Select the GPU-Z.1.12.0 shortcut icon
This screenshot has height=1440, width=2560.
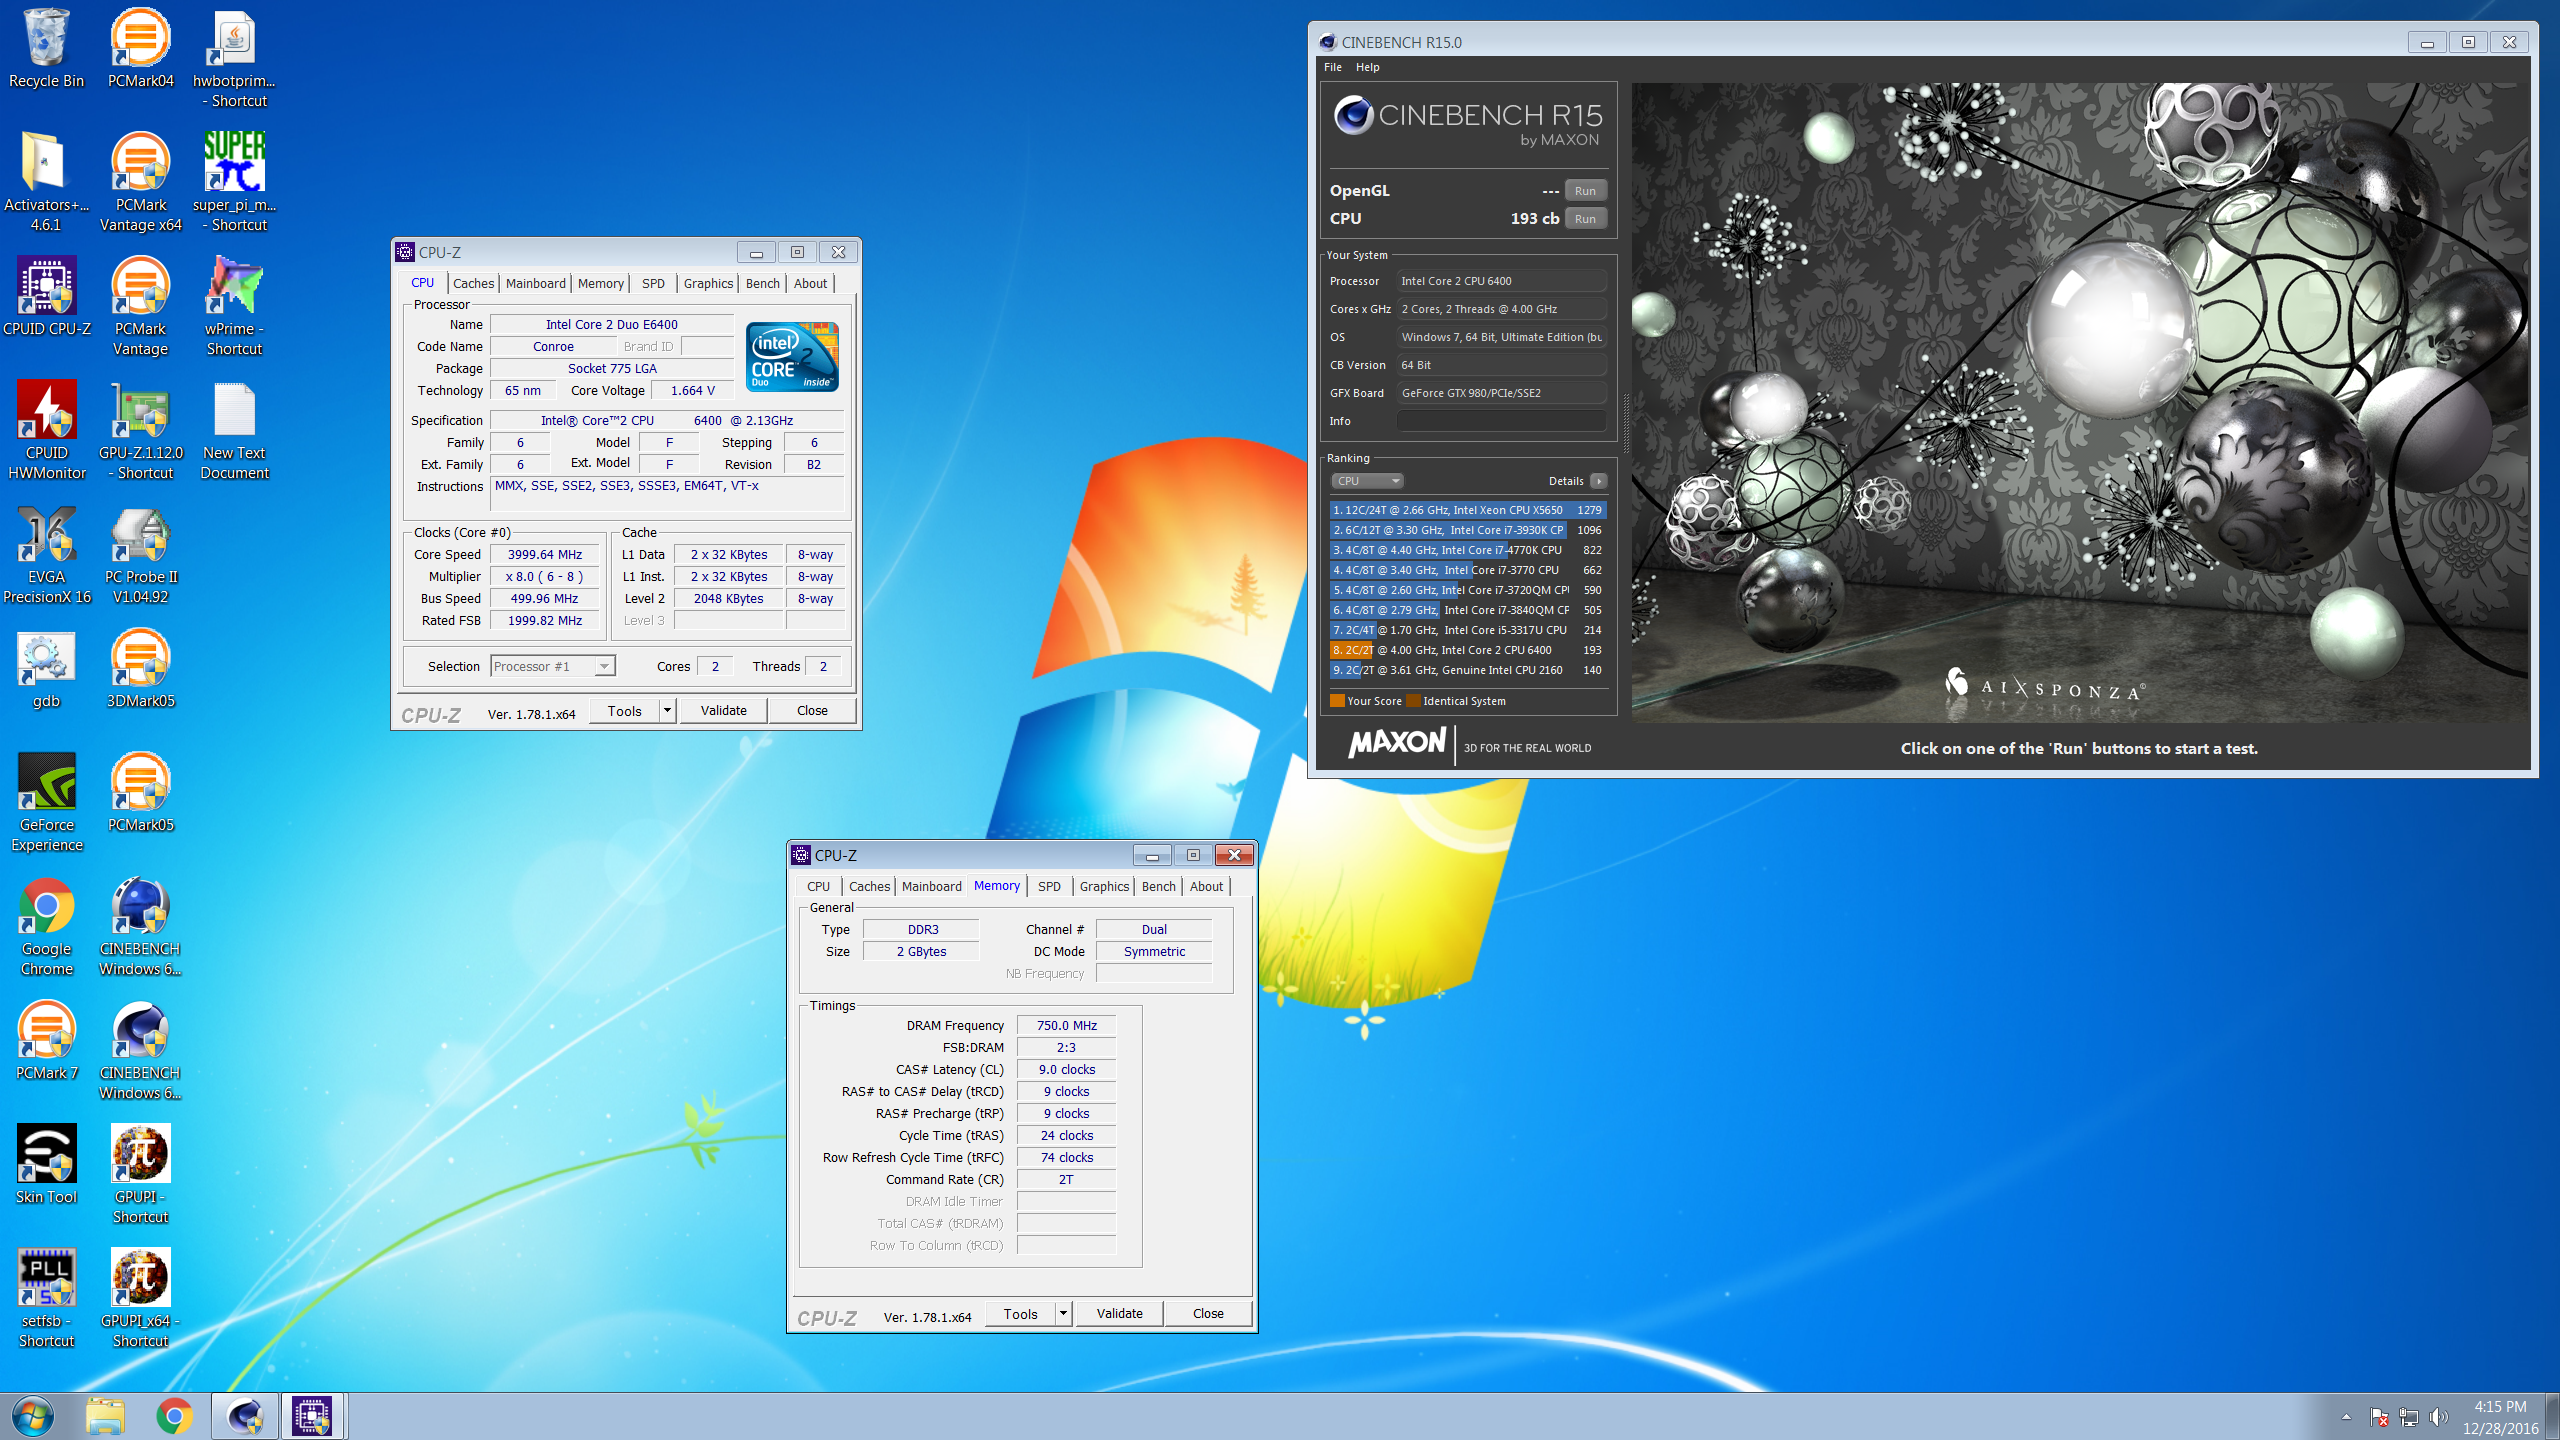pyautogui.click(x=140, y=432)
